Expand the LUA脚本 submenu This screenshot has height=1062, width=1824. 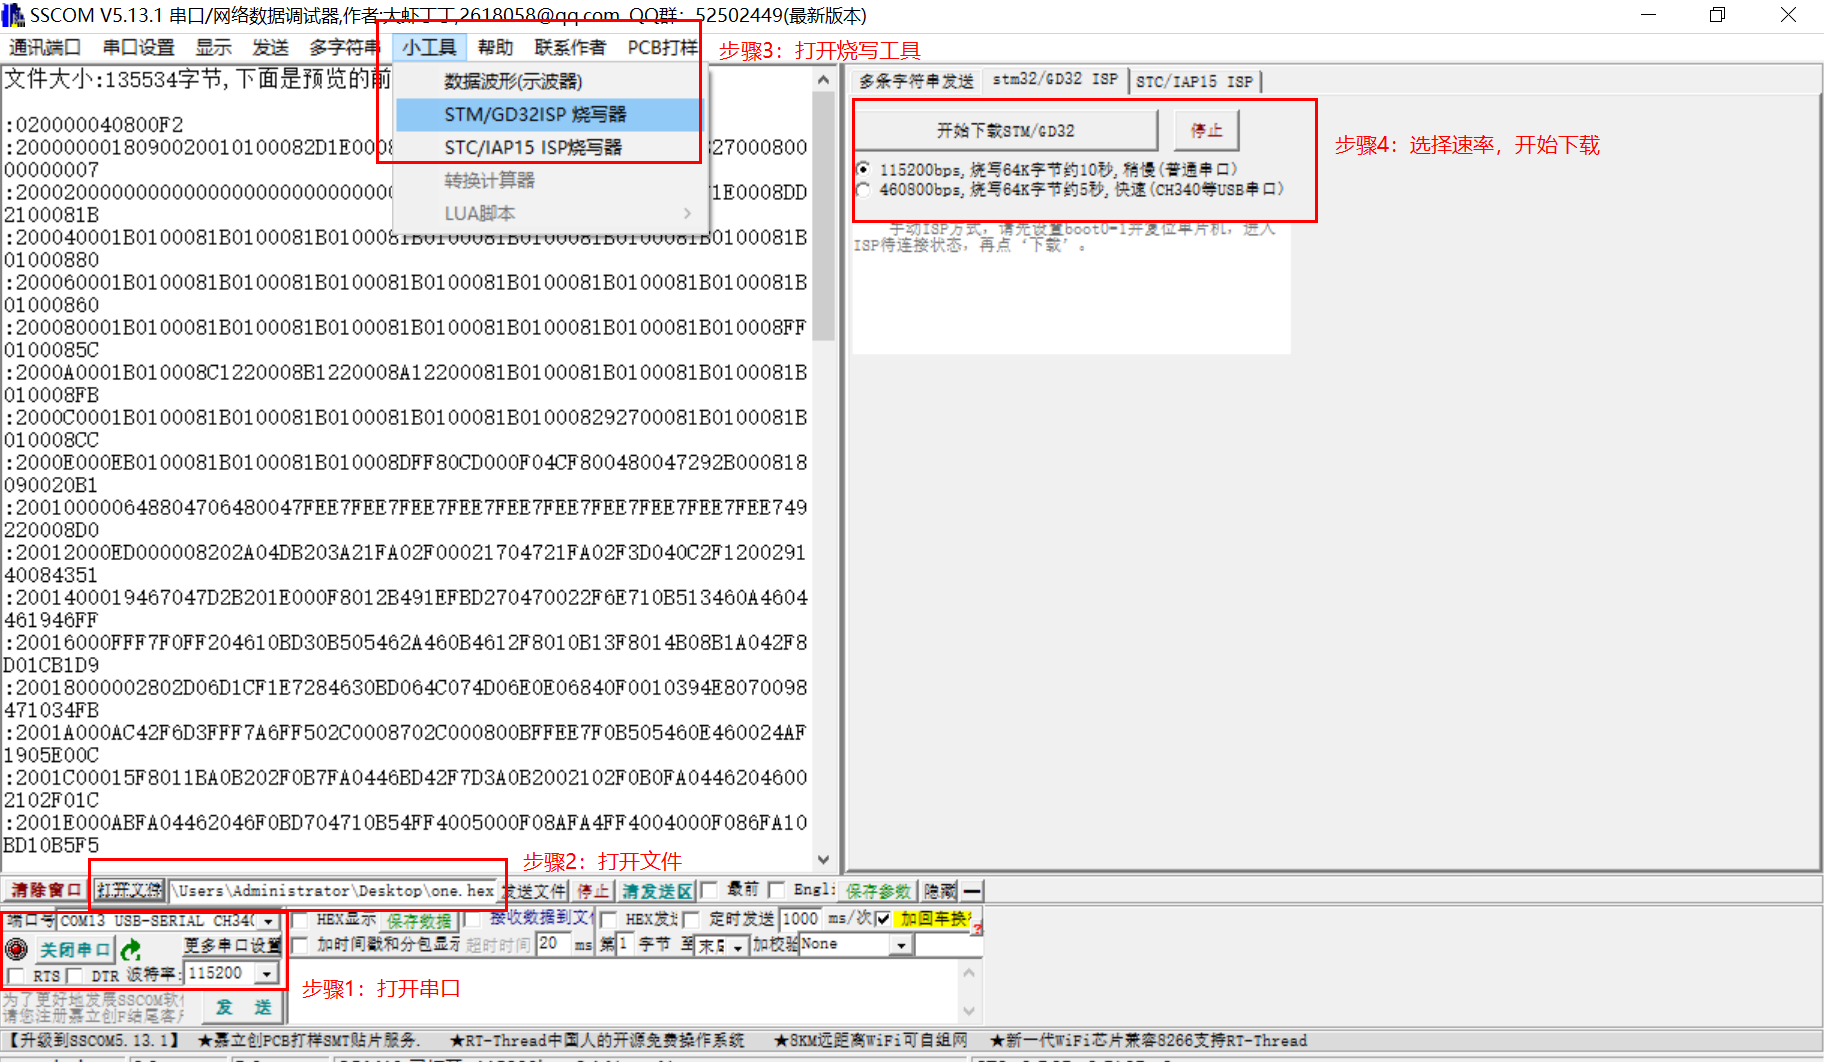click(x=545, y=212)
